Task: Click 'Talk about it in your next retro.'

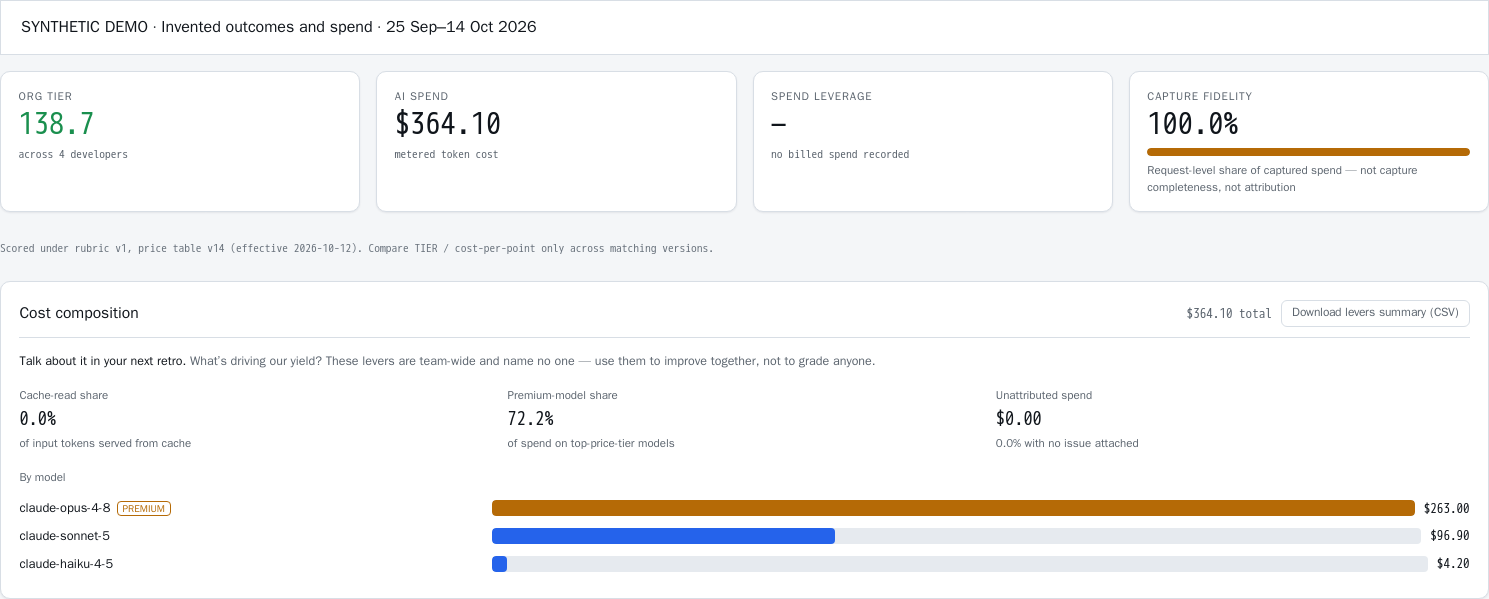Action: coord(102,361)
